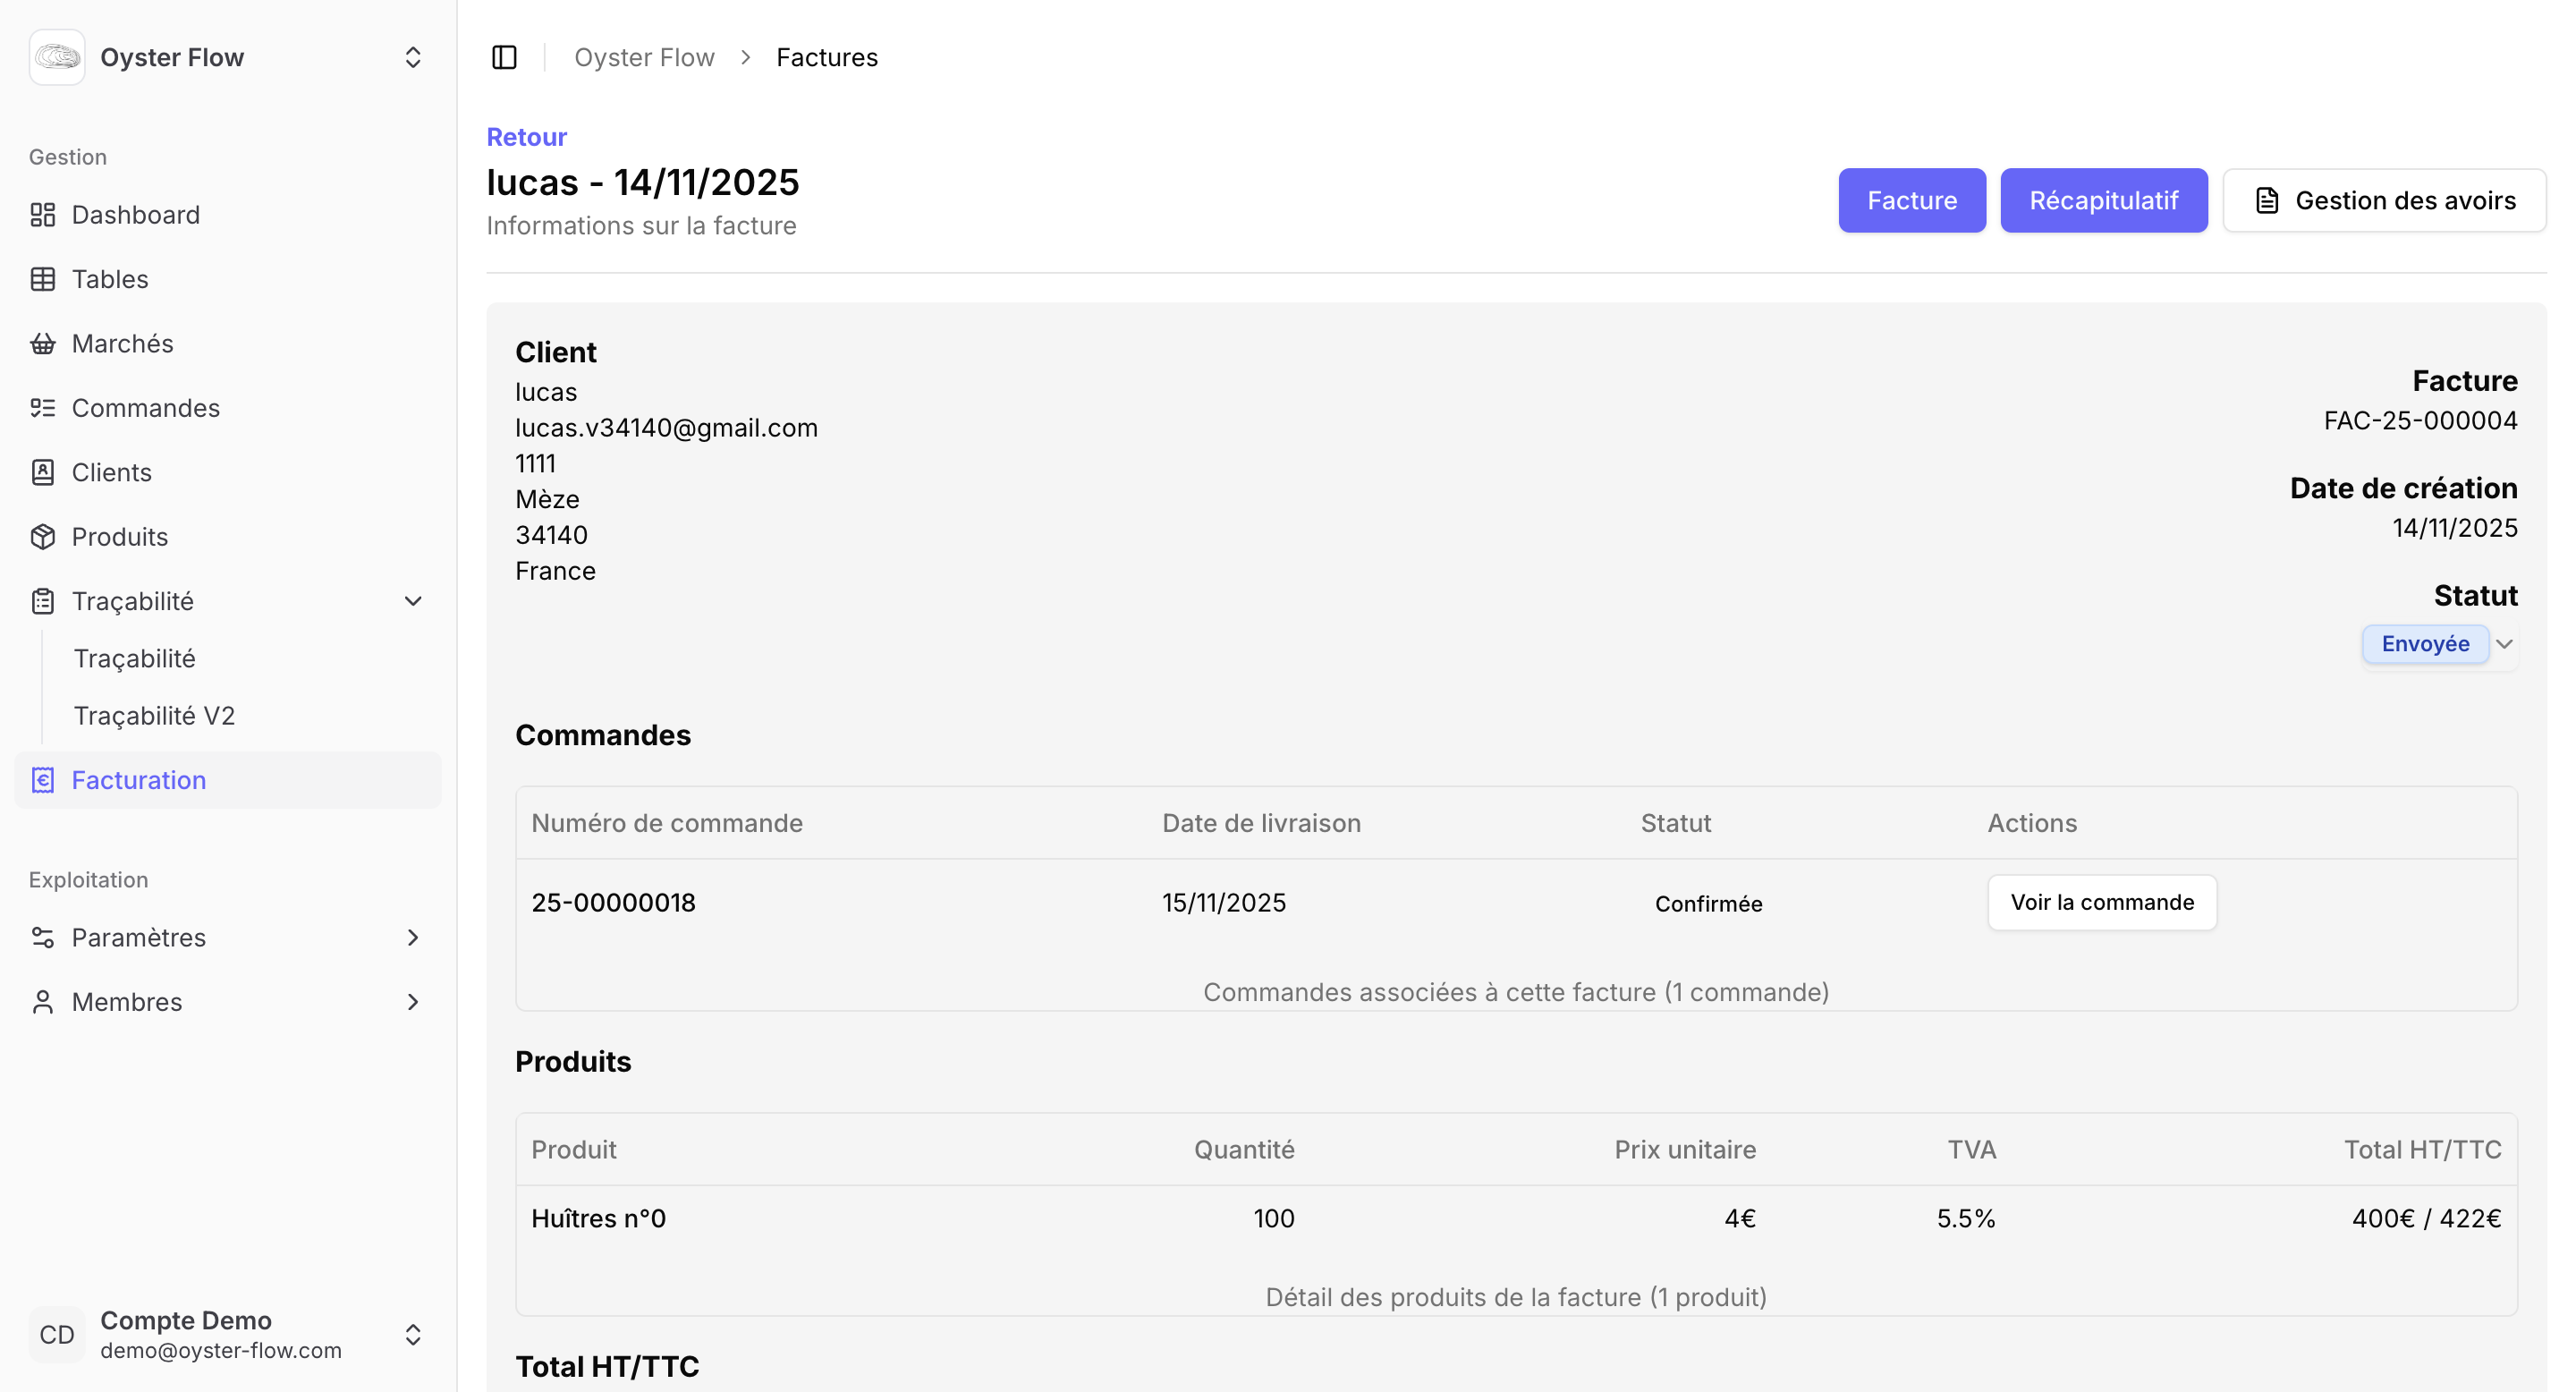This screenshot has width=2576, height=1392.
Task: Click the Facturation euro icon
Action: coord(42,780)
